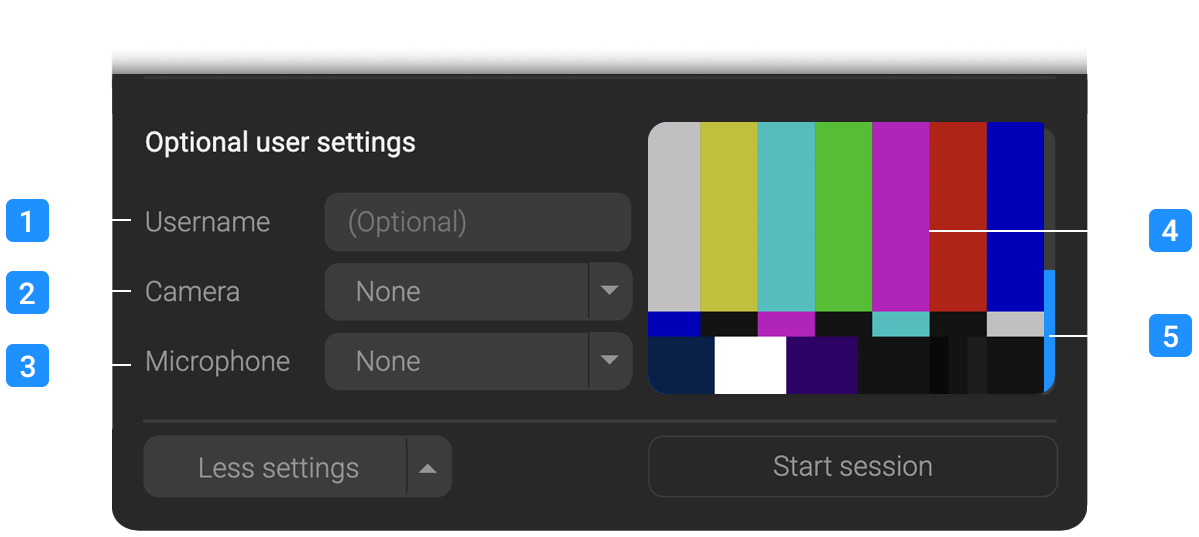This screenshot has width=1199, height=537.
Task: Click the Microphone label text
Action: click(x=217, y=362)
